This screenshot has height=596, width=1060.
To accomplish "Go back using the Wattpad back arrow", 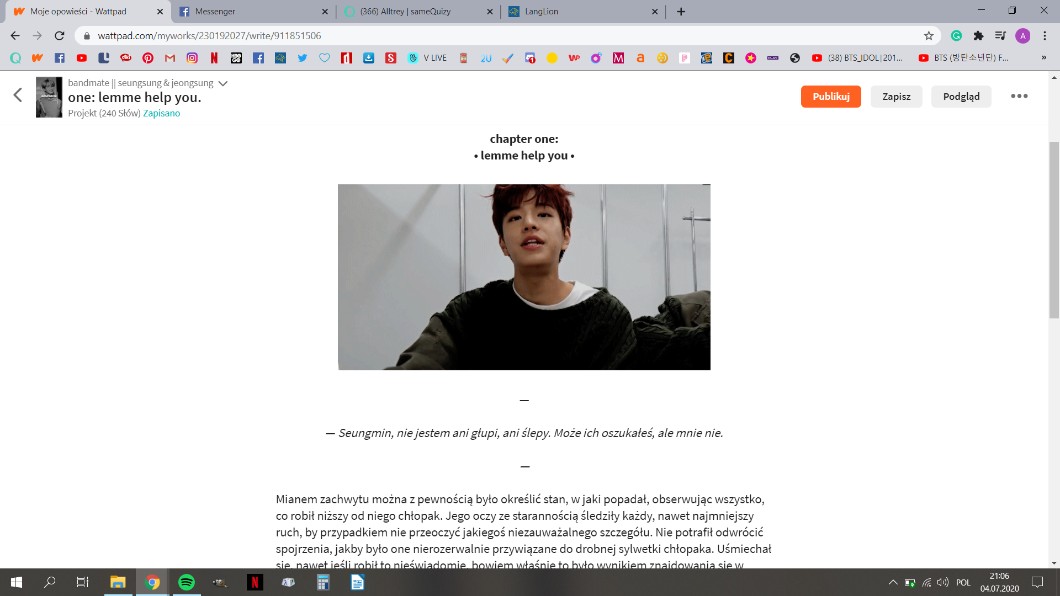I will pos(17,96).
